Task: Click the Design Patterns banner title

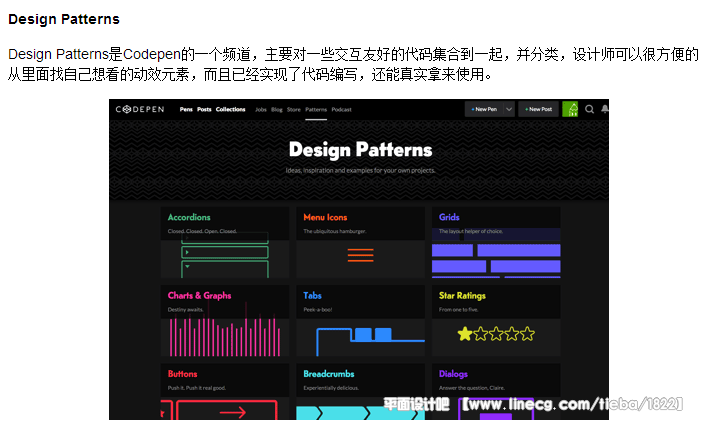Action: 360,150
